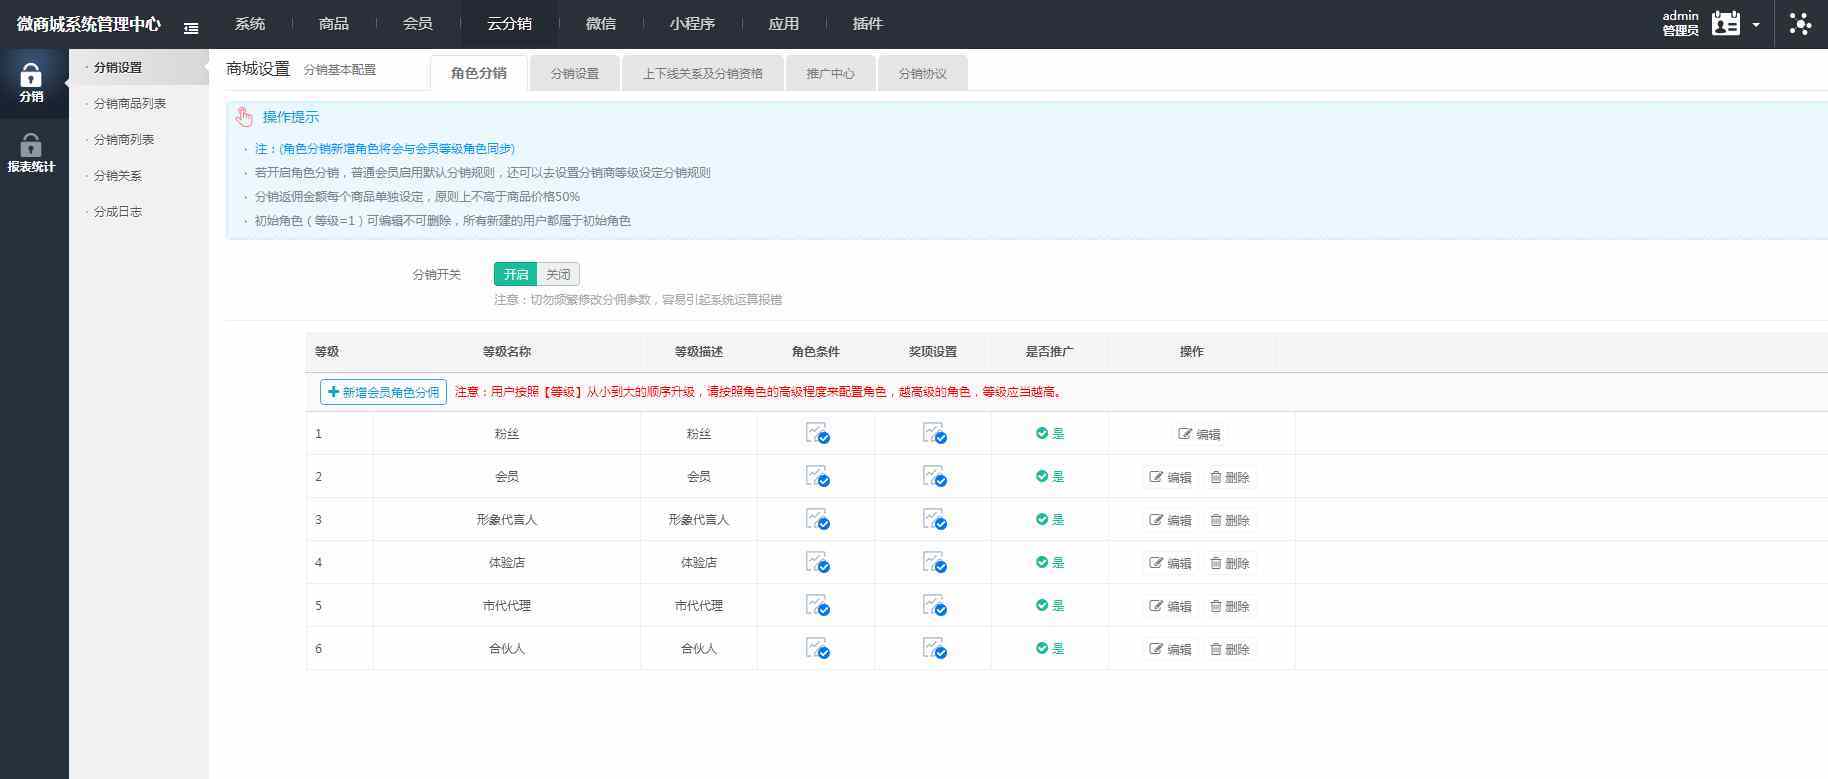The width and height of the screenshot is (1828, 779).
Task: Open 角色条件 icon for 形象代言人 row
Action: 817,519
